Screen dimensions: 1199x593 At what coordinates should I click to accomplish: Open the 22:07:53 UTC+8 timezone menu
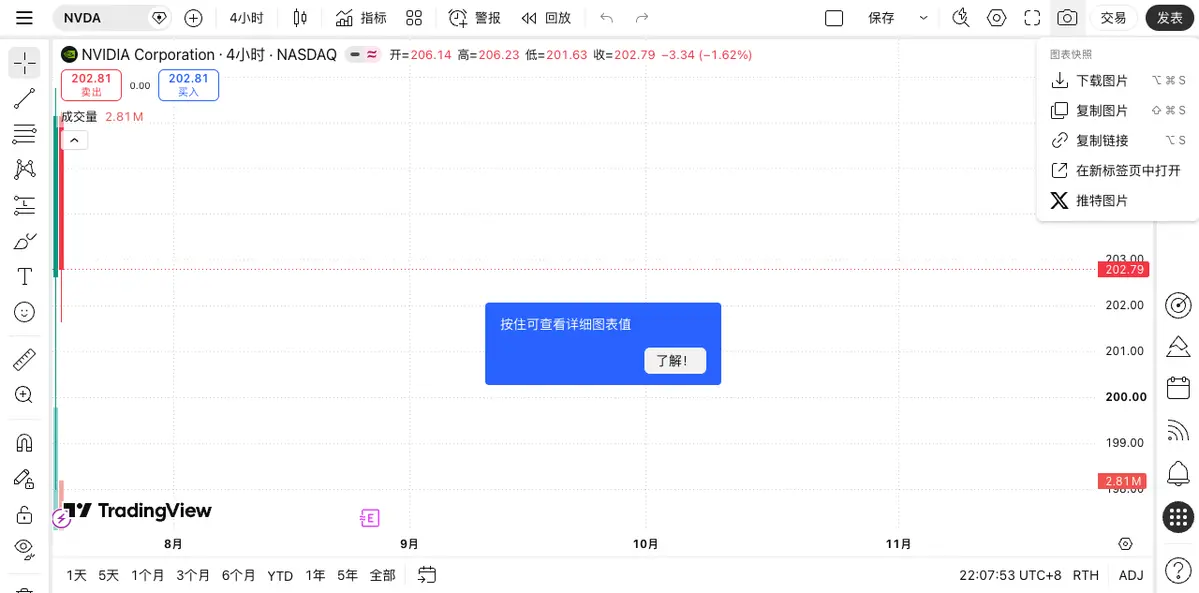pyautogui.click(x=1010, y=575)
